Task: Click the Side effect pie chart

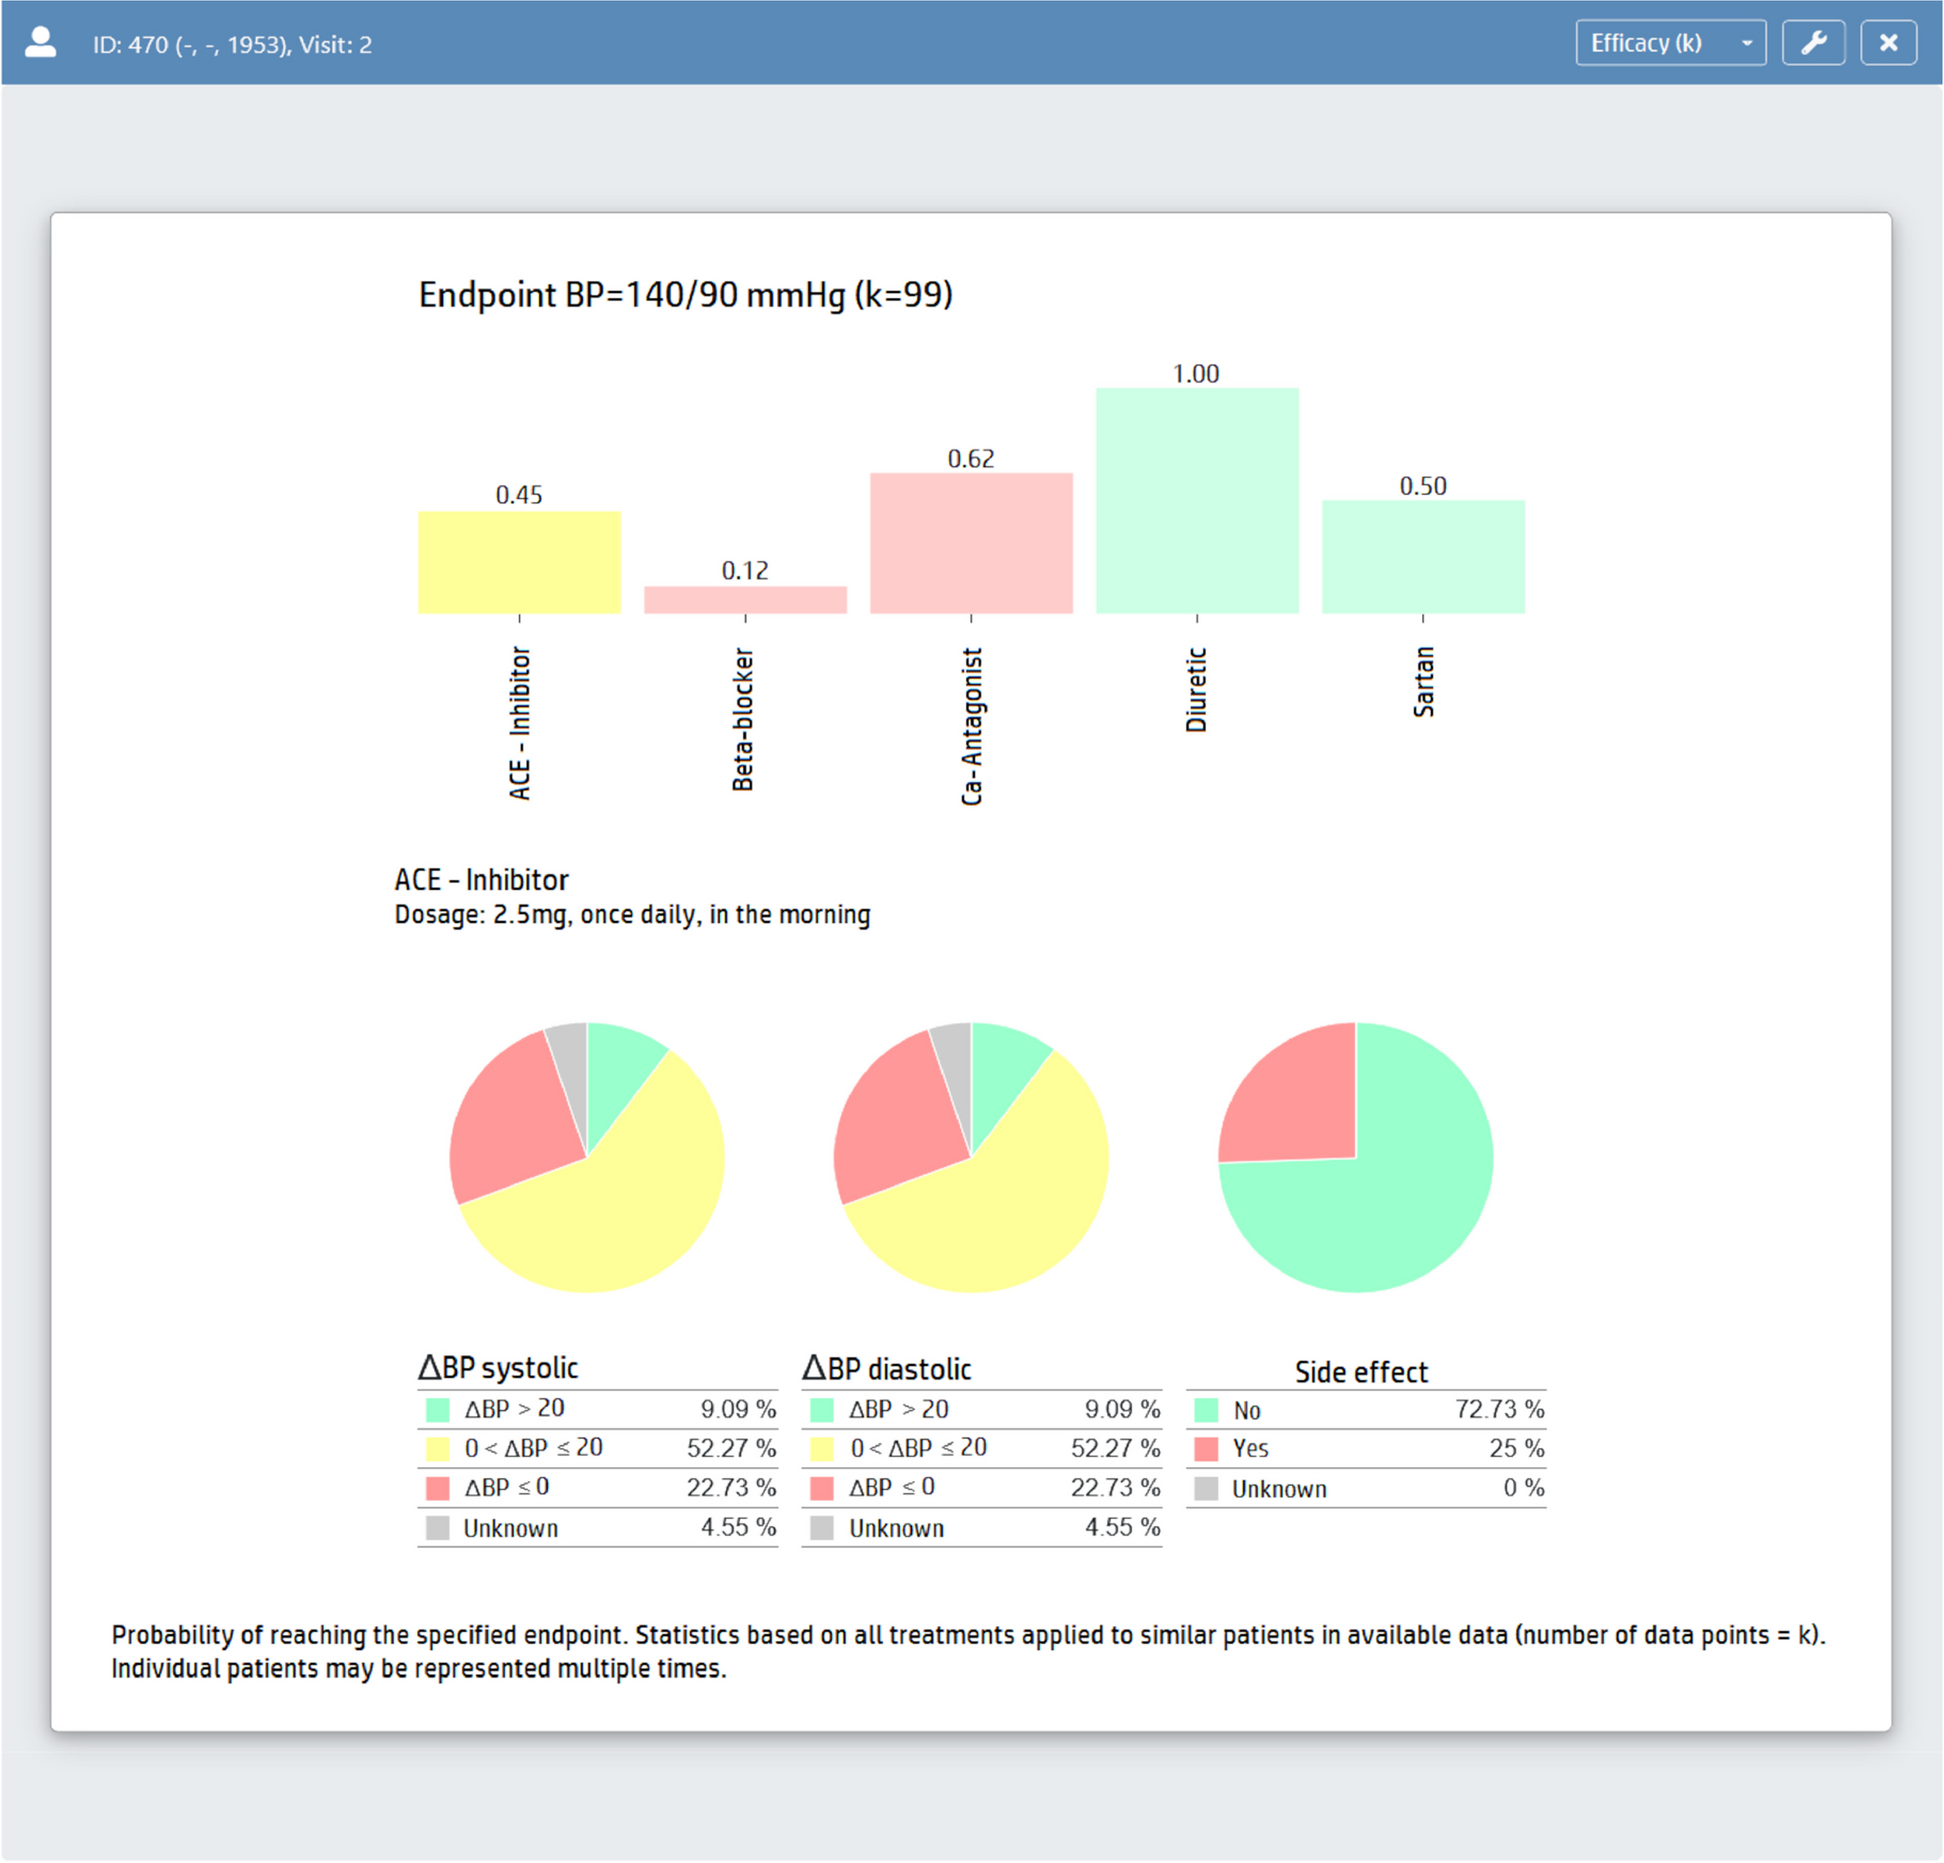Action: click(x=1355, y=1157)
